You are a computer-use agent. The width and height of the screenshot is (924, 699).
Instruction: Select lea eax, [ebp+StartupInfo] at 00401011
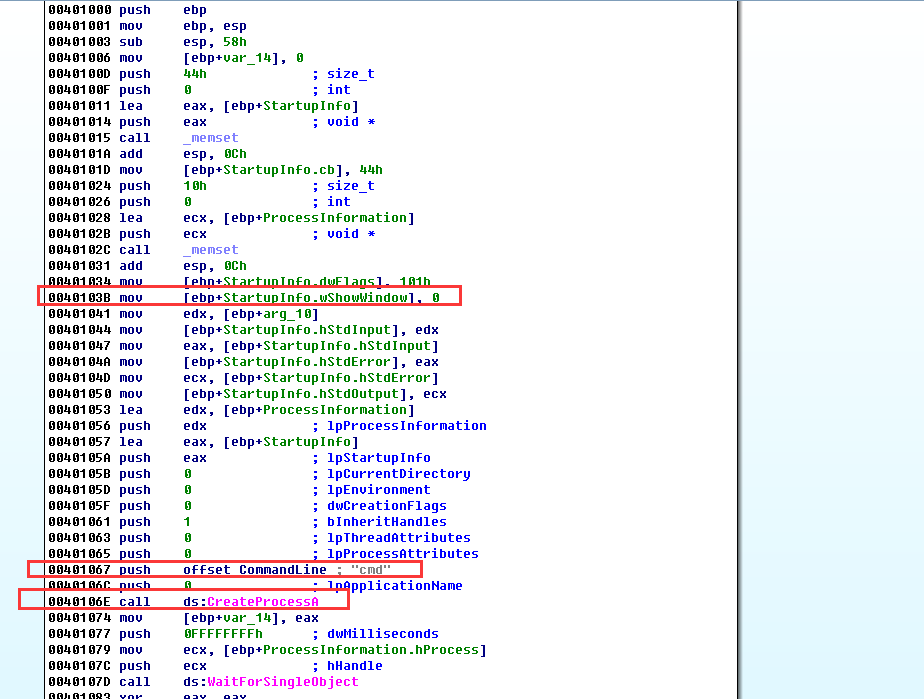pyautogui.click(x=203, y=105)
